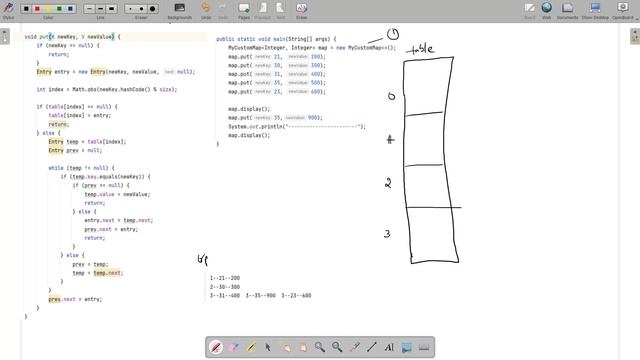Image resolution: width=640 pixels, height=360 pixels.
Task: Select the green pen color
Action: (x=59, y=9)
